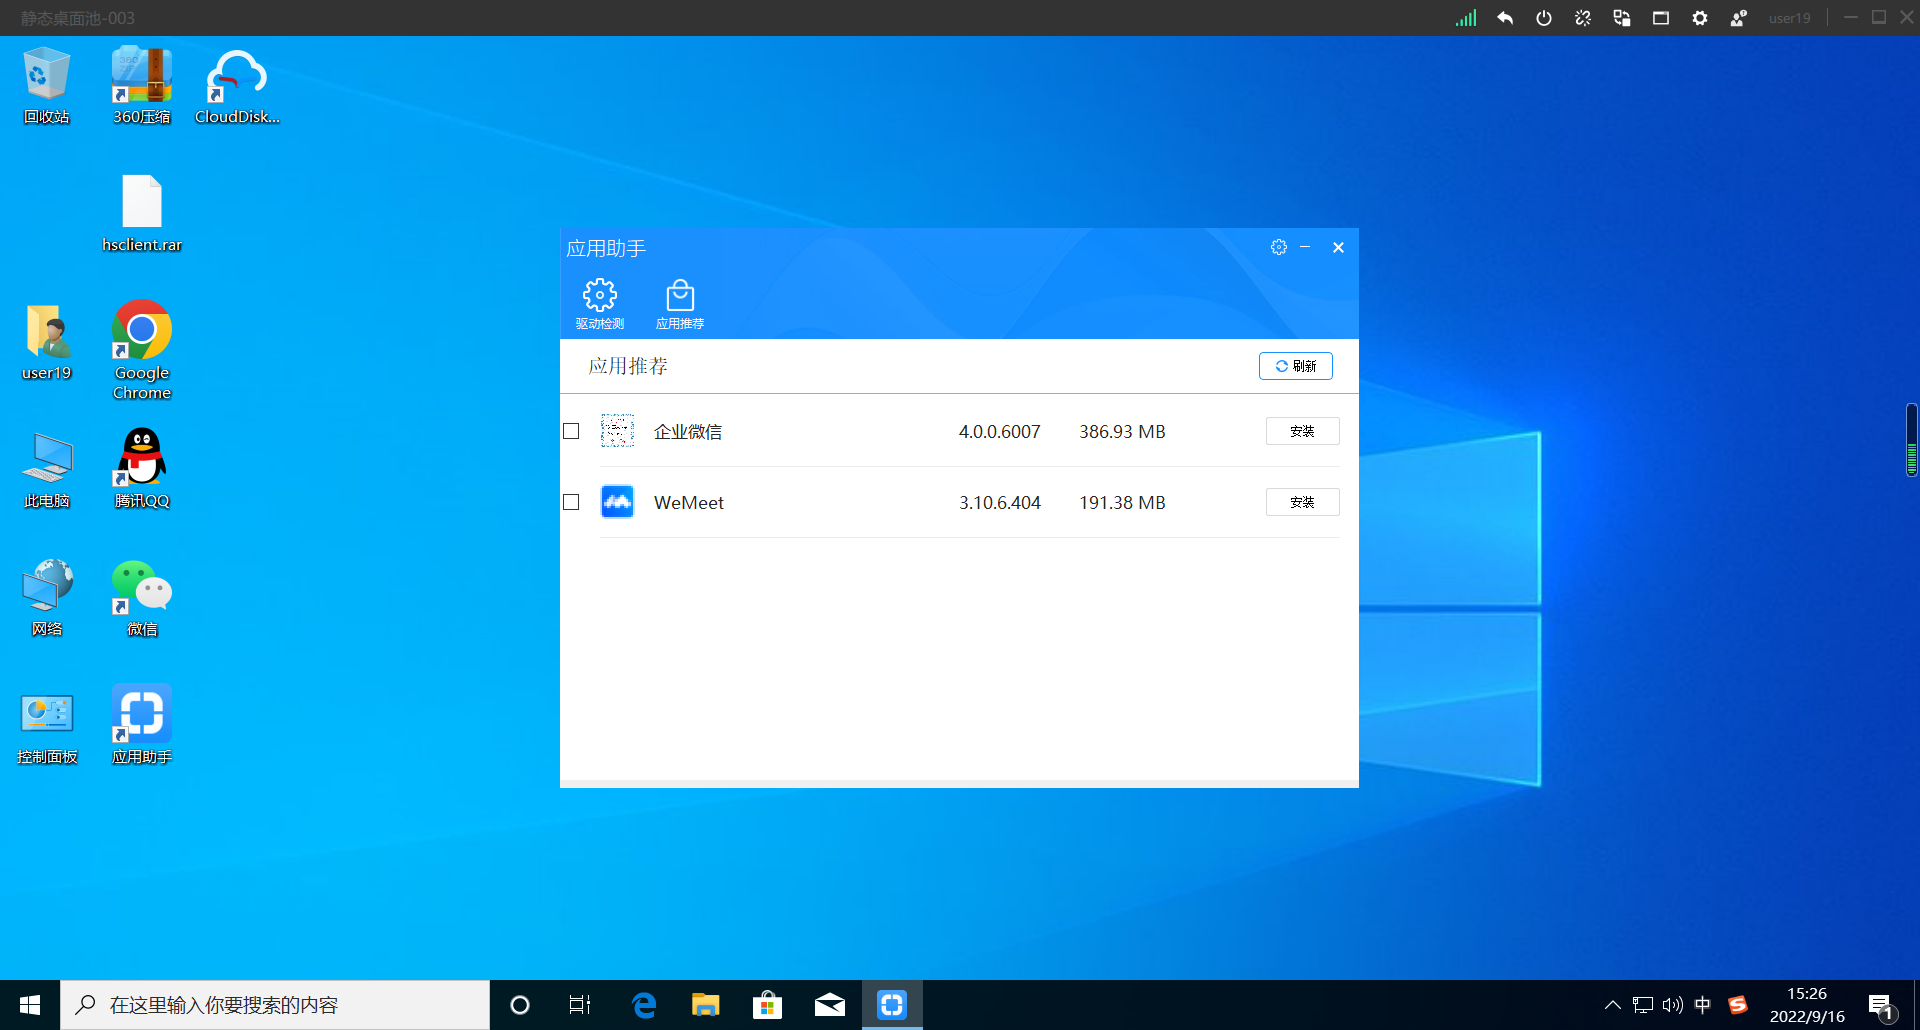The height and width of the screenshot is (1030, 1920).
Task: Switch to the 应用推荐 tab
Action: click(680, 304)
